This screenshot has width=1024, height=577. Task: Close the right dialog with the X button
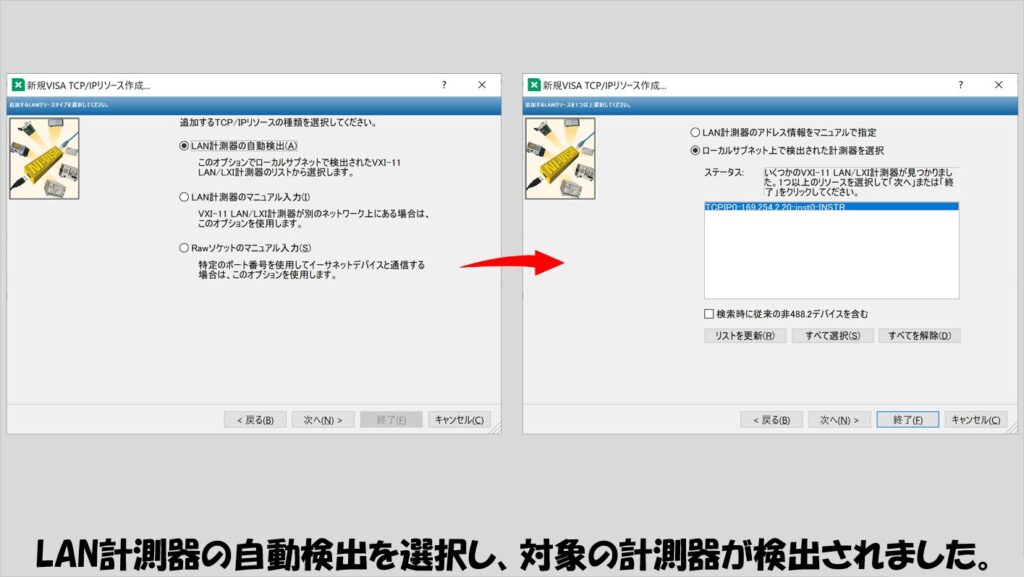(x=998, y=85)
